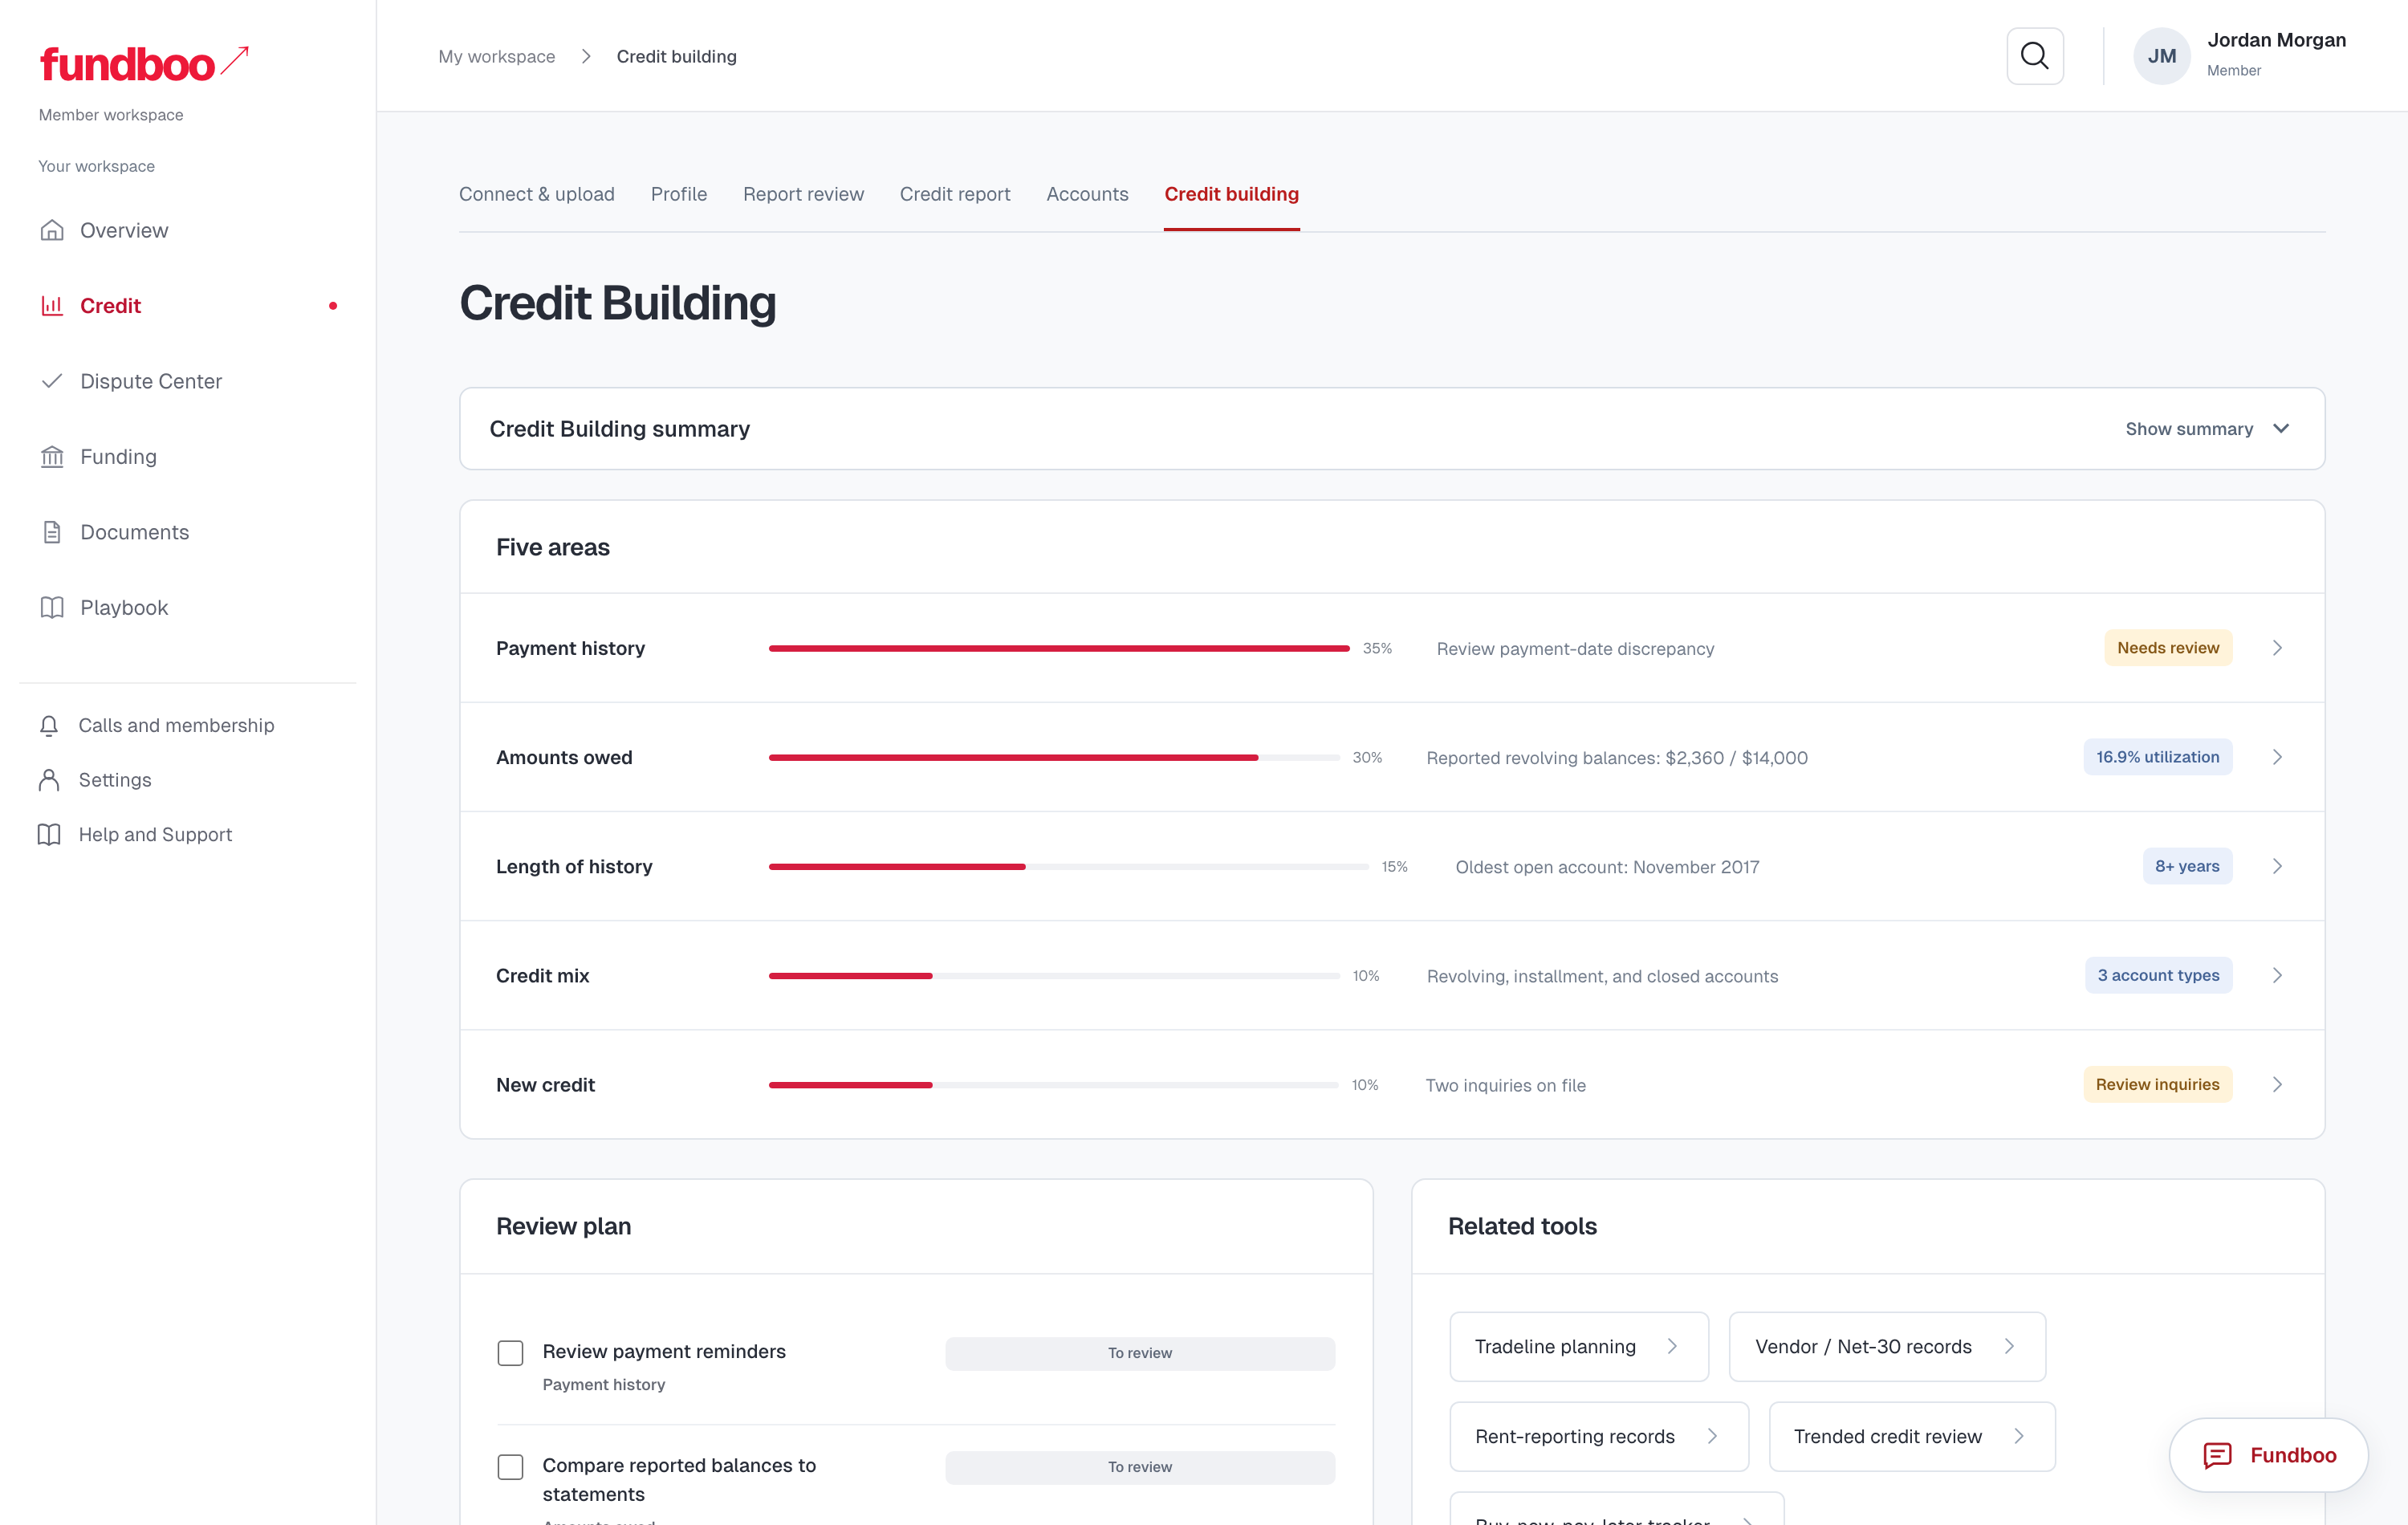Open the Report review tab

803,194
